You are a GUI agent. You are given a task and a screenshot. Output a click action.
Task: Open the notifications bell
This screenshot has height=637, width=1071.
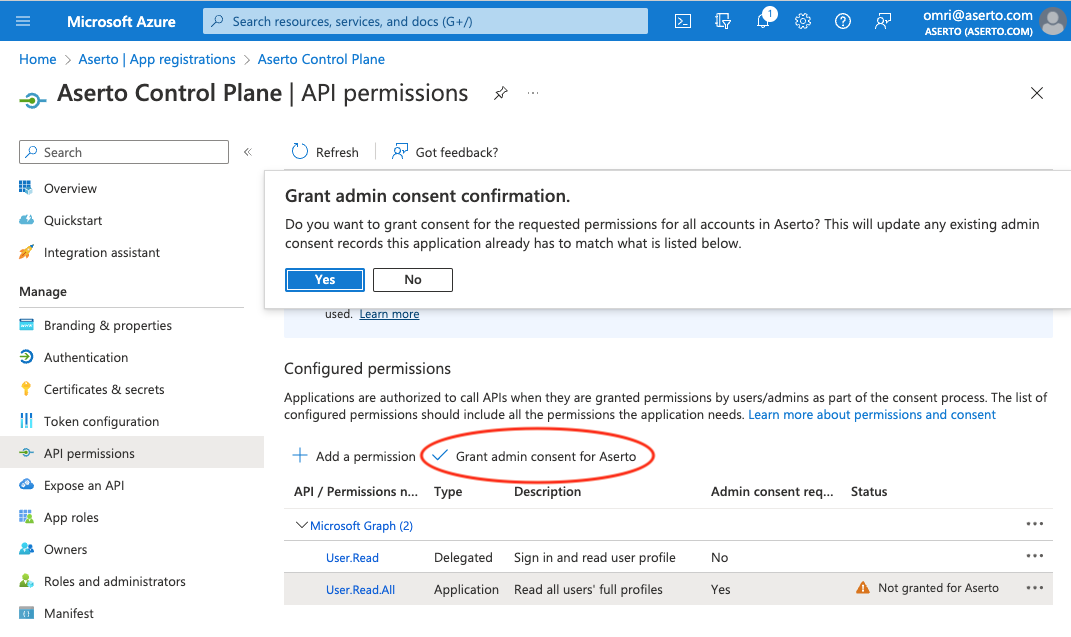(x=763, y=21)
